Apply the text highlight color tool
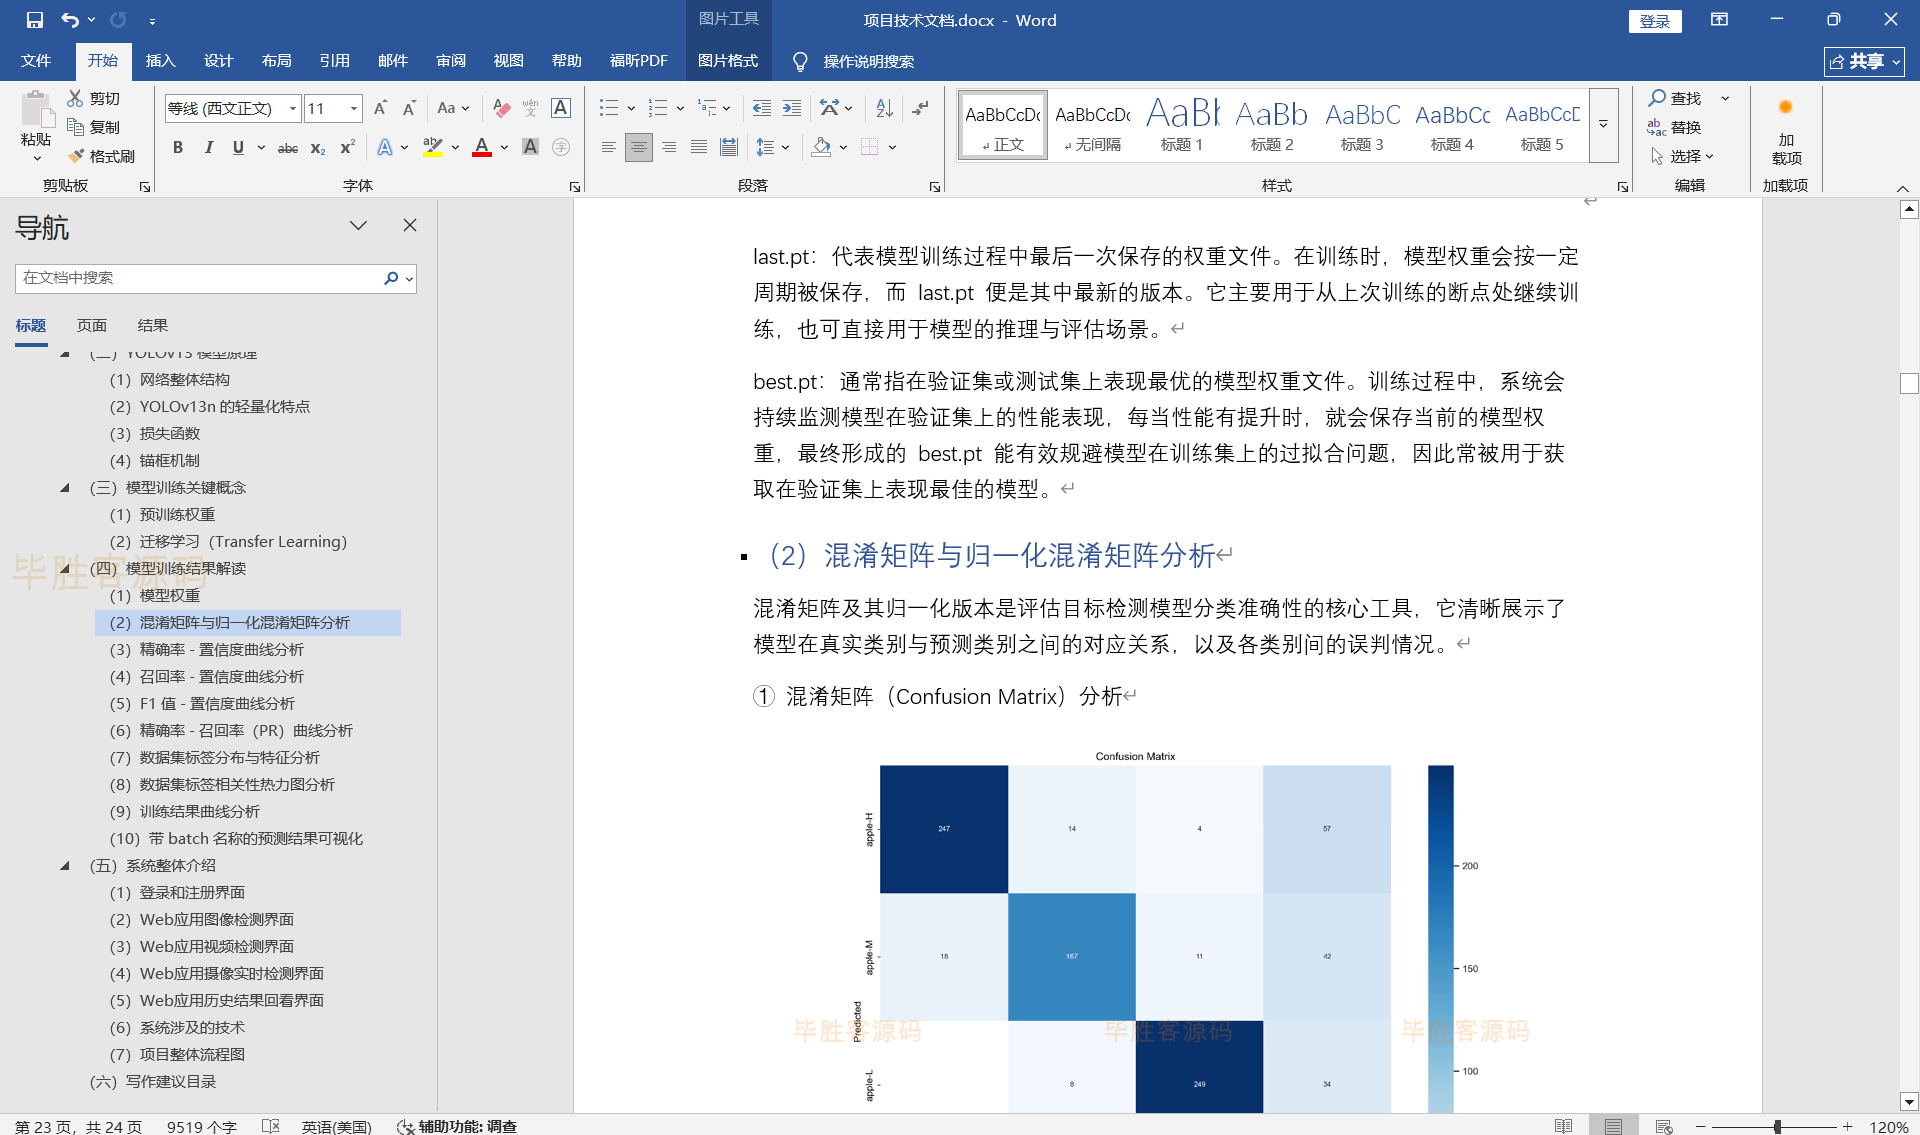This screenshot has height=1135, width=1920. 432,147
